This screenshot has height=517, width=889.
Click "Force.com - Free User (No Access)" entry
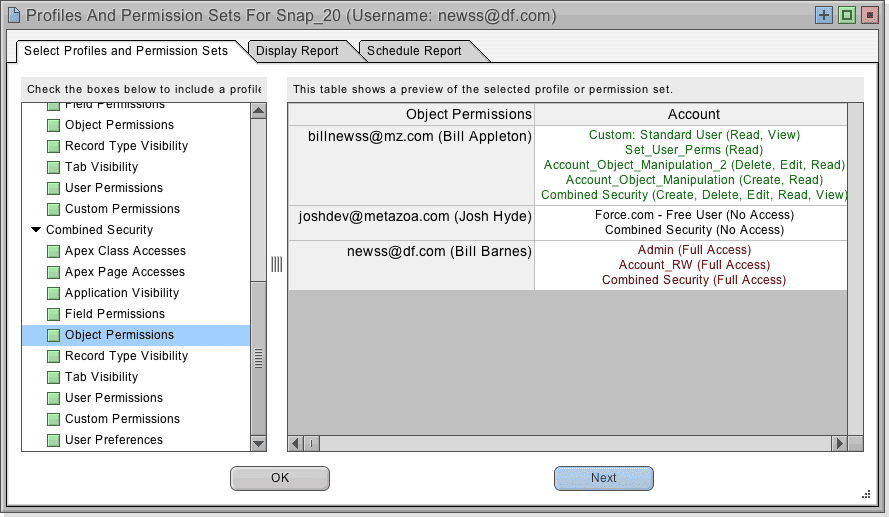pyautogui.click(x=694, y=215)
